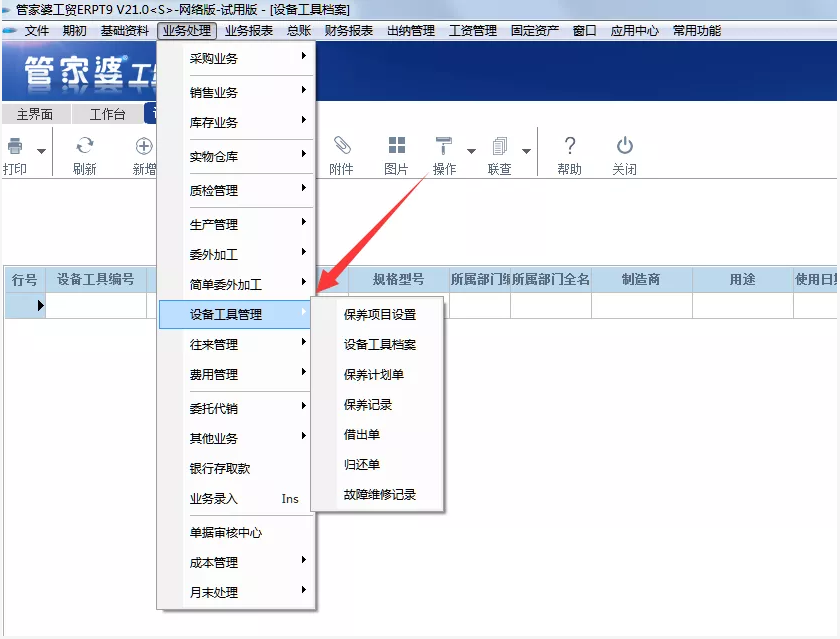The width and height of the screenshot is (840, 639).
Task: Open the 总账 menu
Action: [299, 31]
